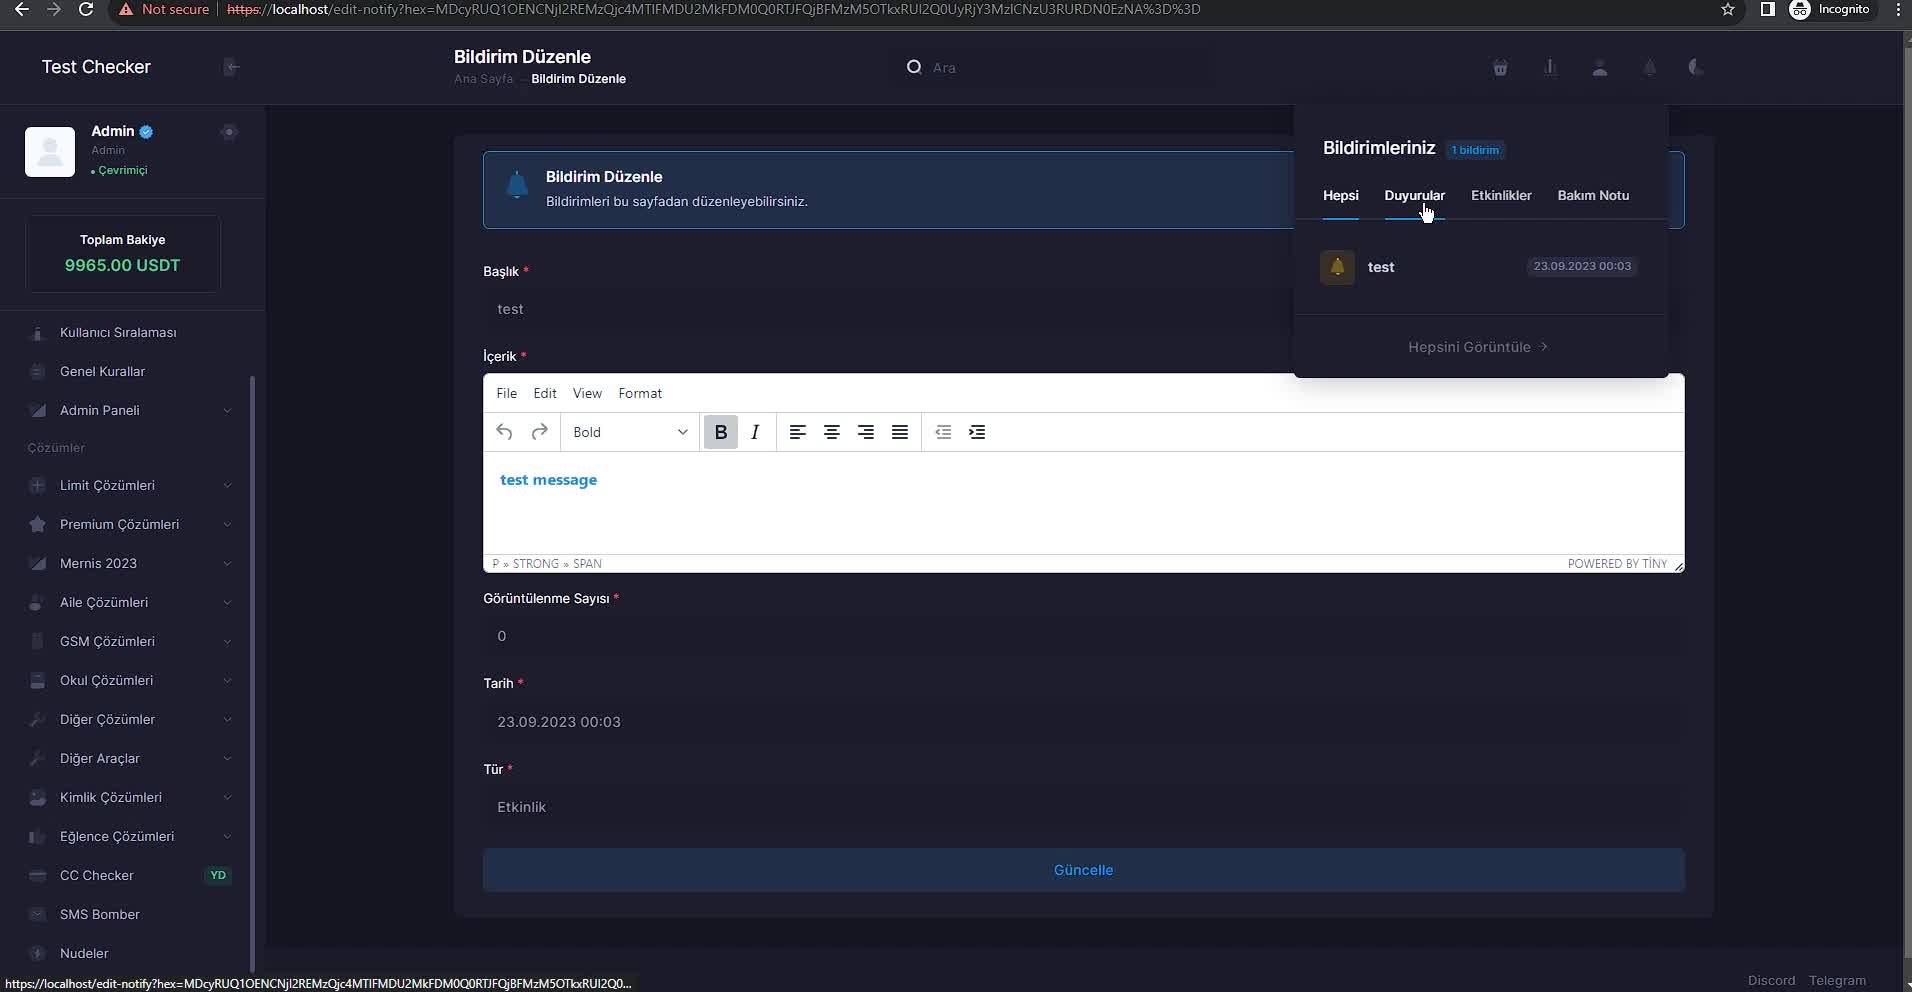The image size is (1912, 992).
Task: Toggle dark mode moon icon
Action: pos(1695,68)
